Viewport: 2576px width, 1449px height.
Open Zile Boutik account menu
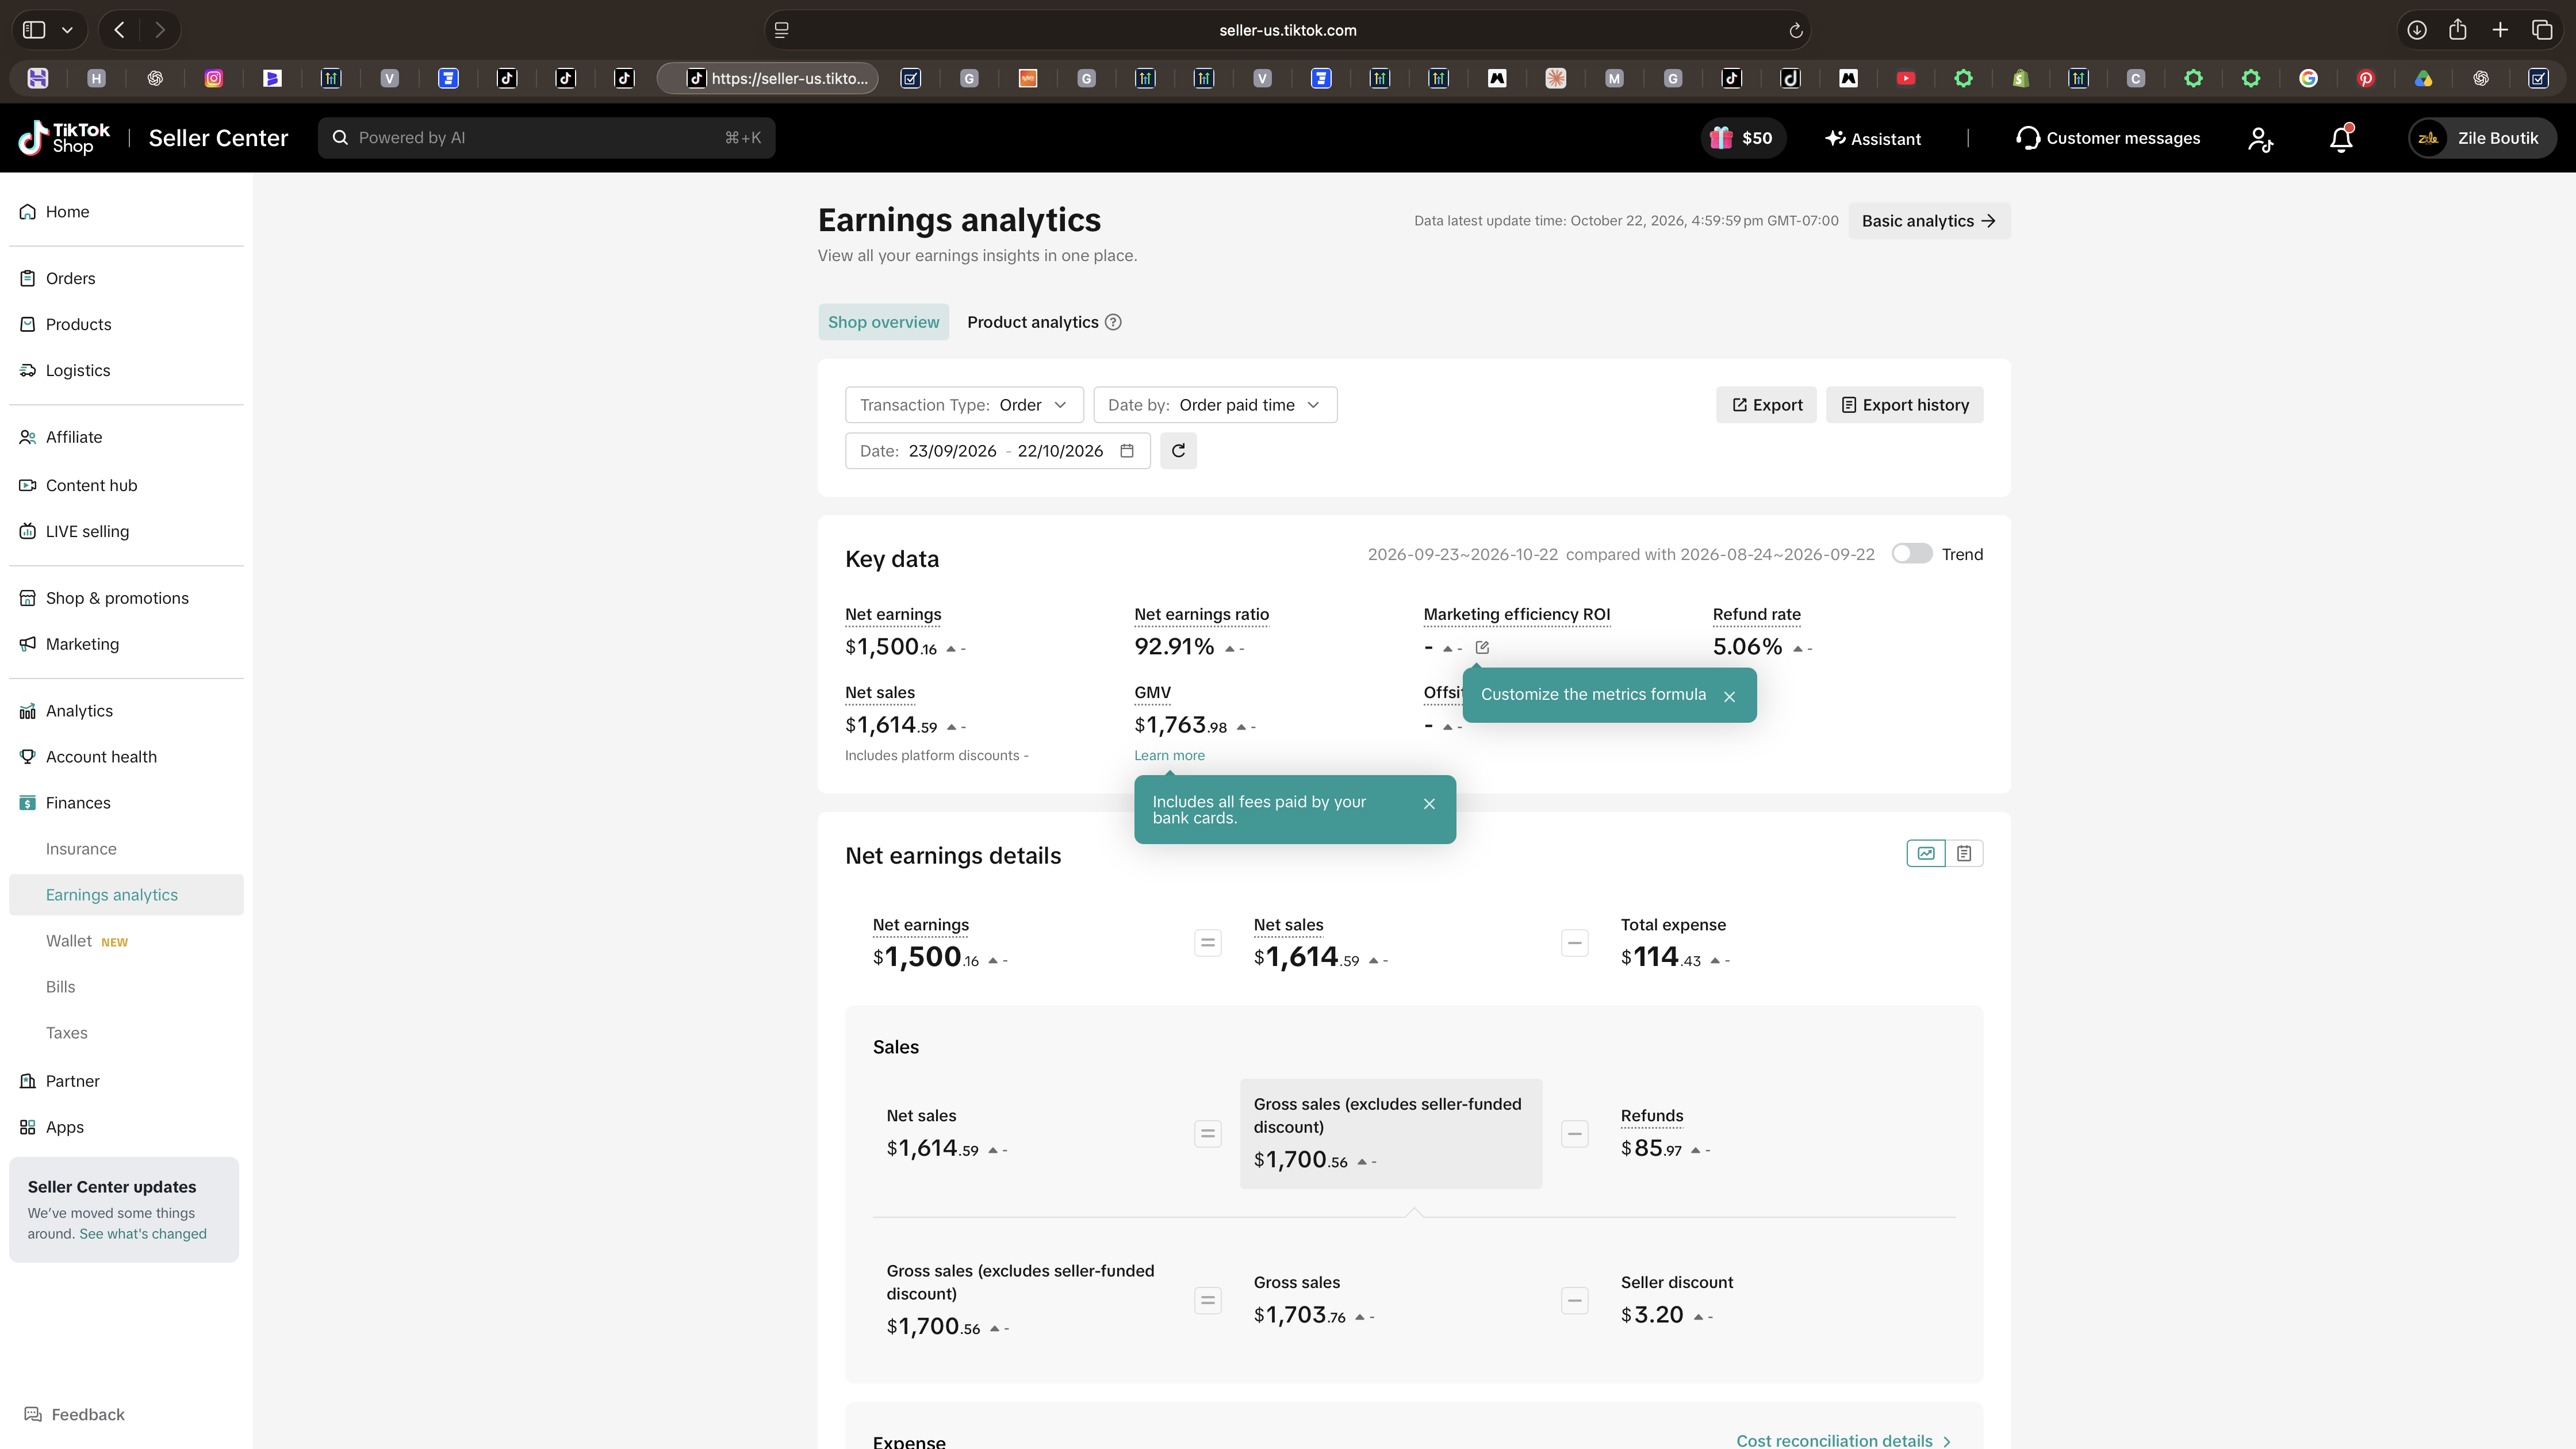pyautogui.click(x=2482, y=138)
